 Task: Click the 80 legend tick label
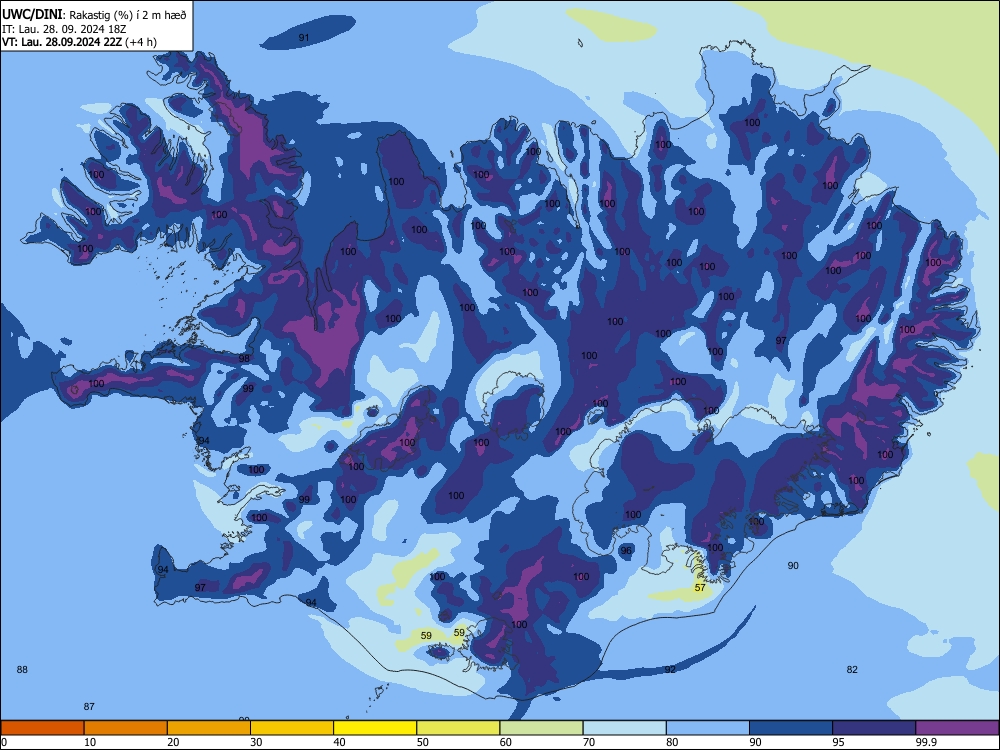[672, 742]
